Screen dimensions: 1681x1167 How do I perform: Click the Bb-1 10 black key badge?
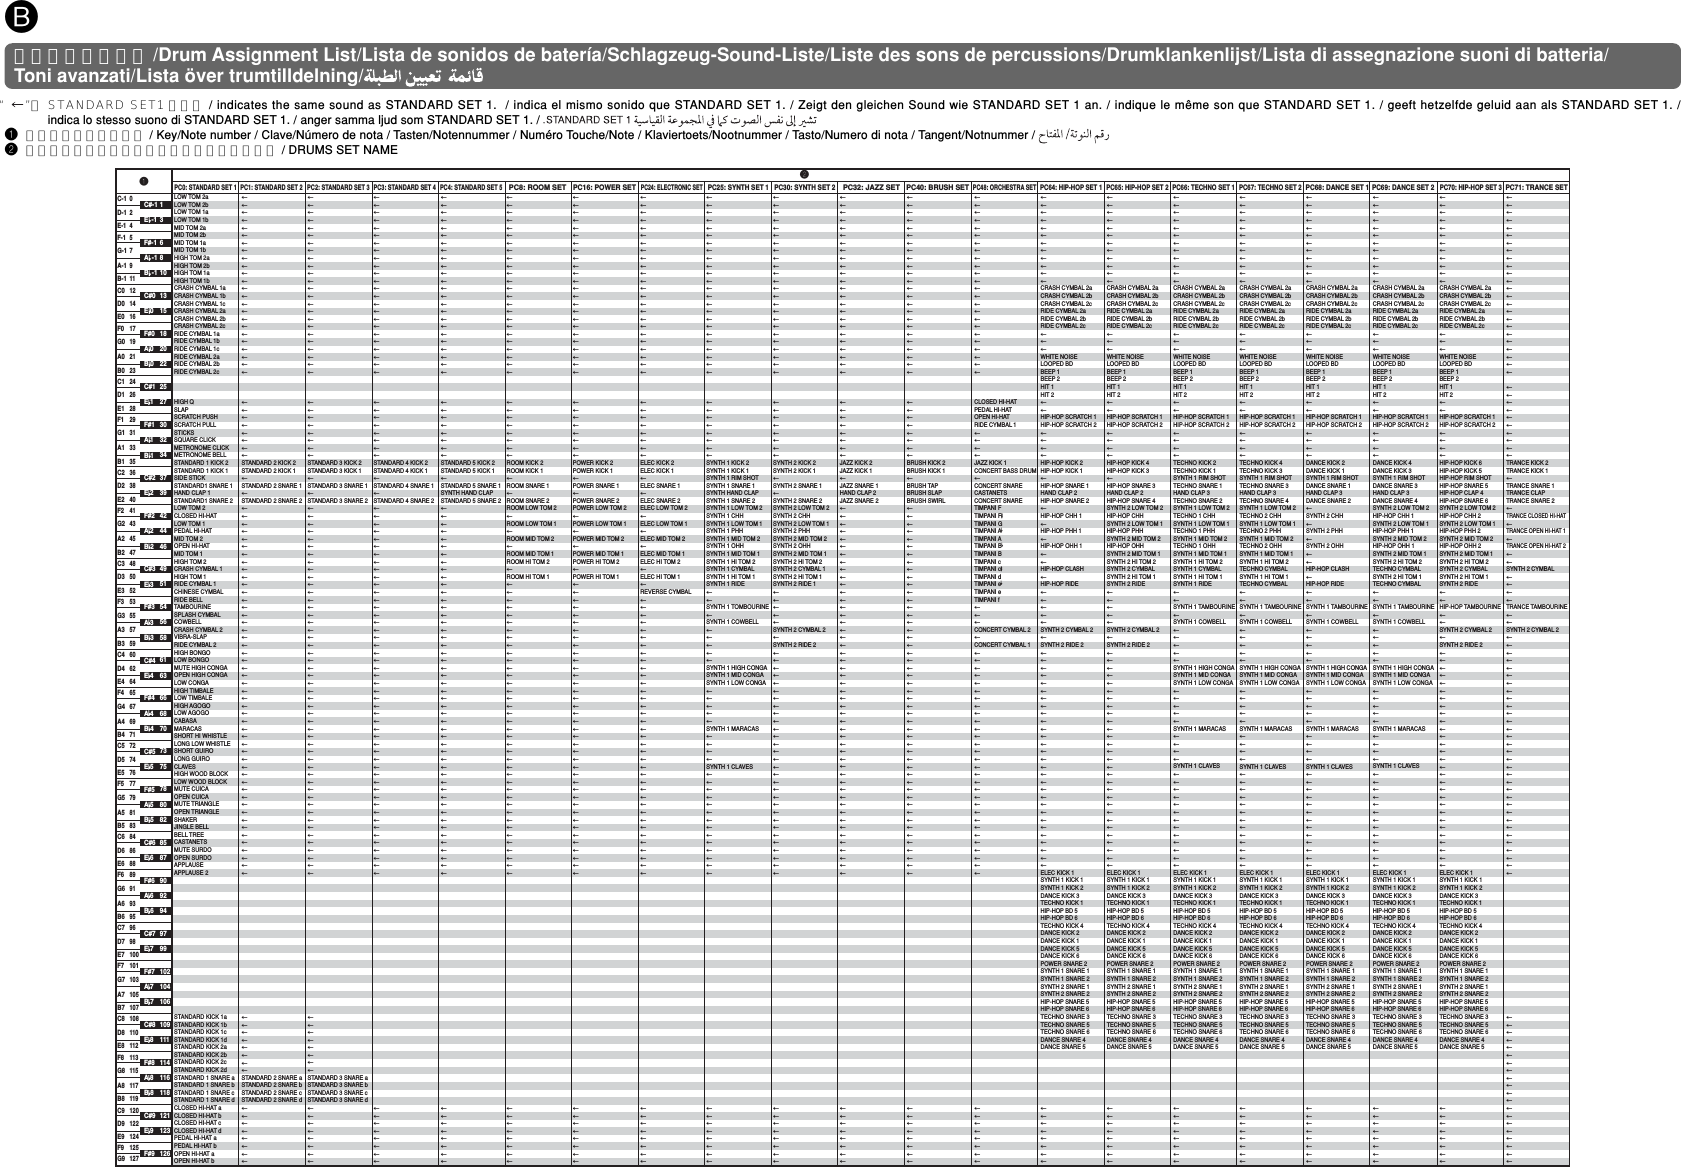tap(154, 273)
